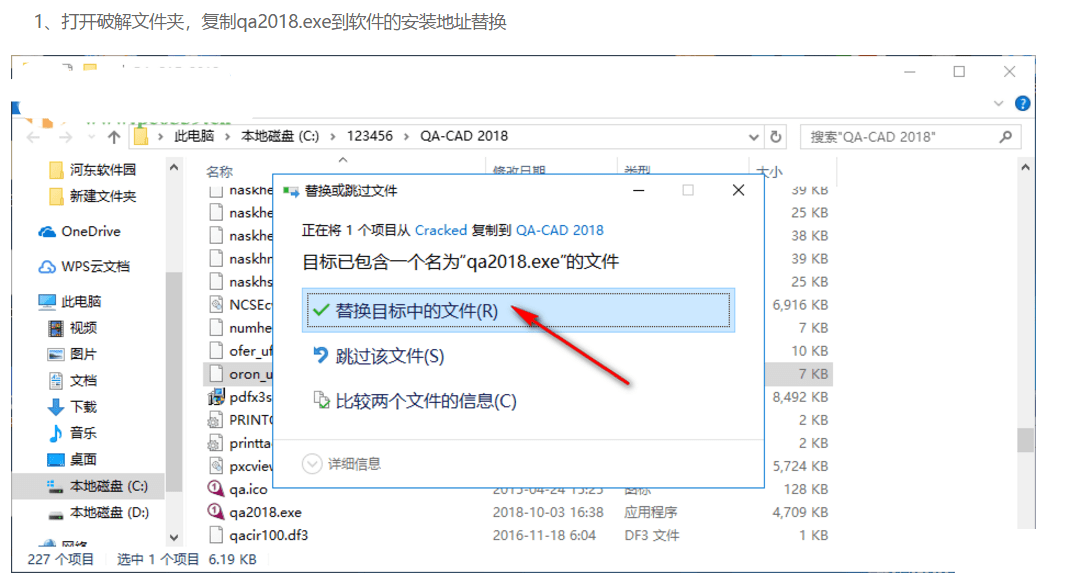Screen dimensions: 1083x585
Task: Click the DF3 文件 type cell
Action: pos(651,535)
